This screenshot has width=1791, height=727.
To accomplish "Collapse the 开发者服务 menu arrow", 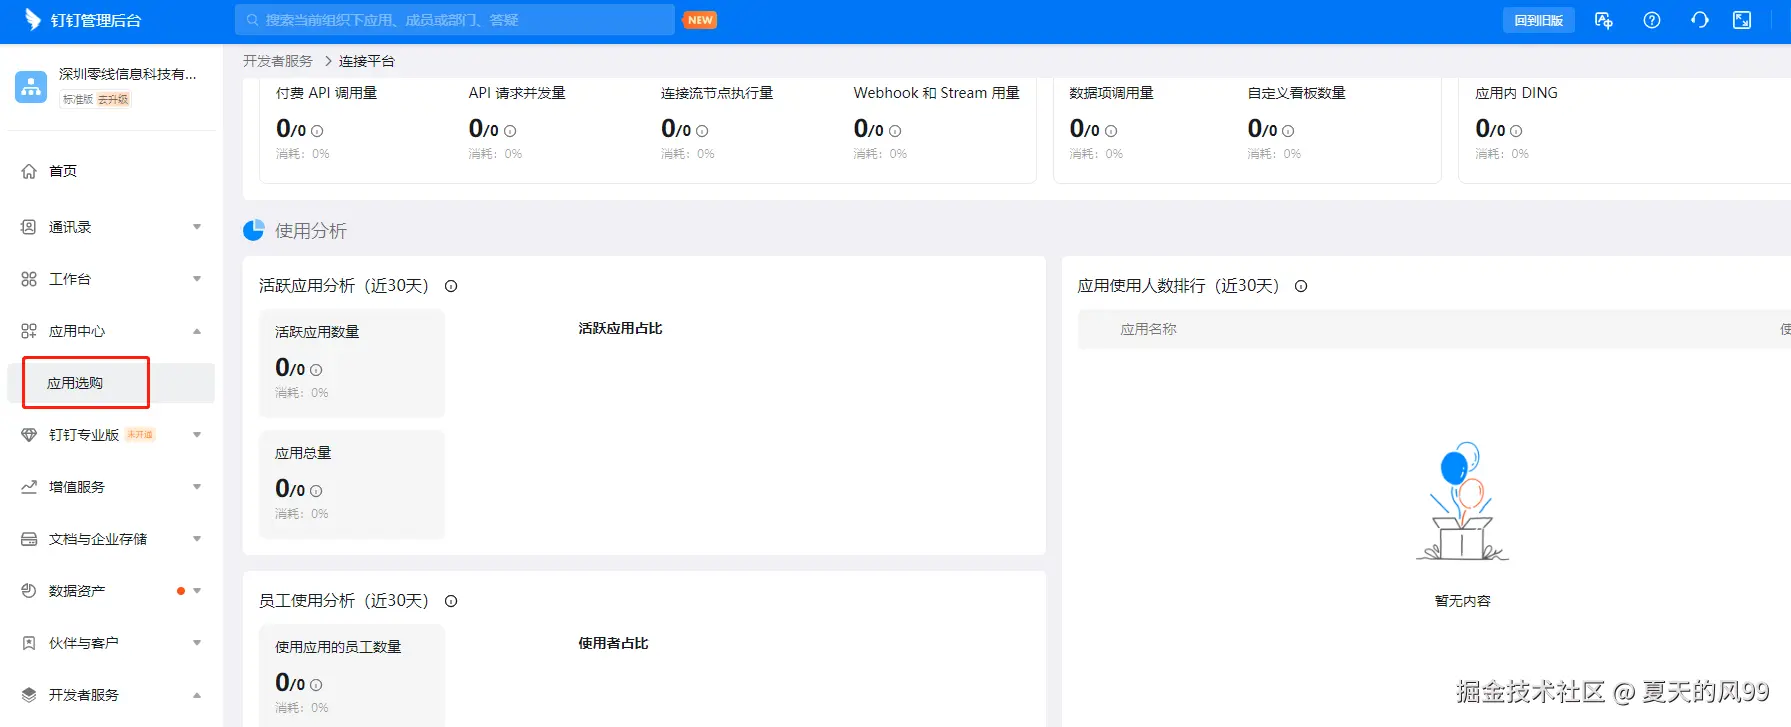I will [x=197, y=695].
